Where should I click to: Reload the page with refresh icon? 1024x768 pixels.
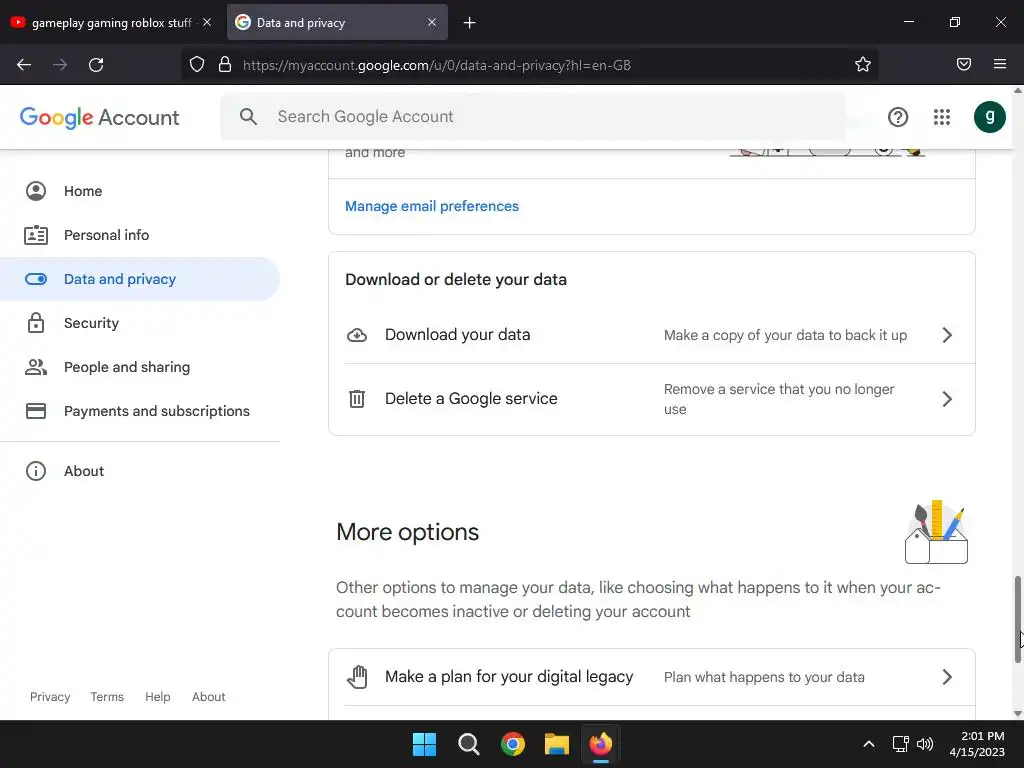coord(96,65)
